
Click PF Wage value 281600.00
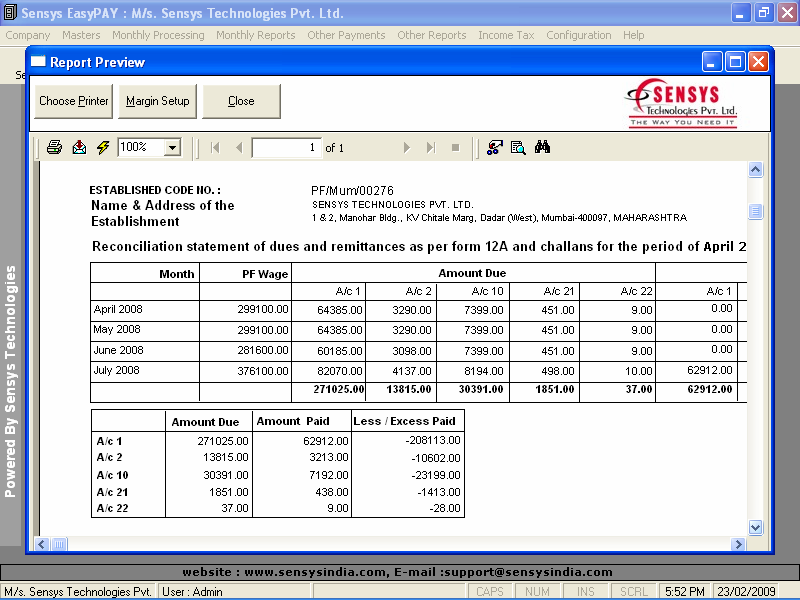coord(263,351)
